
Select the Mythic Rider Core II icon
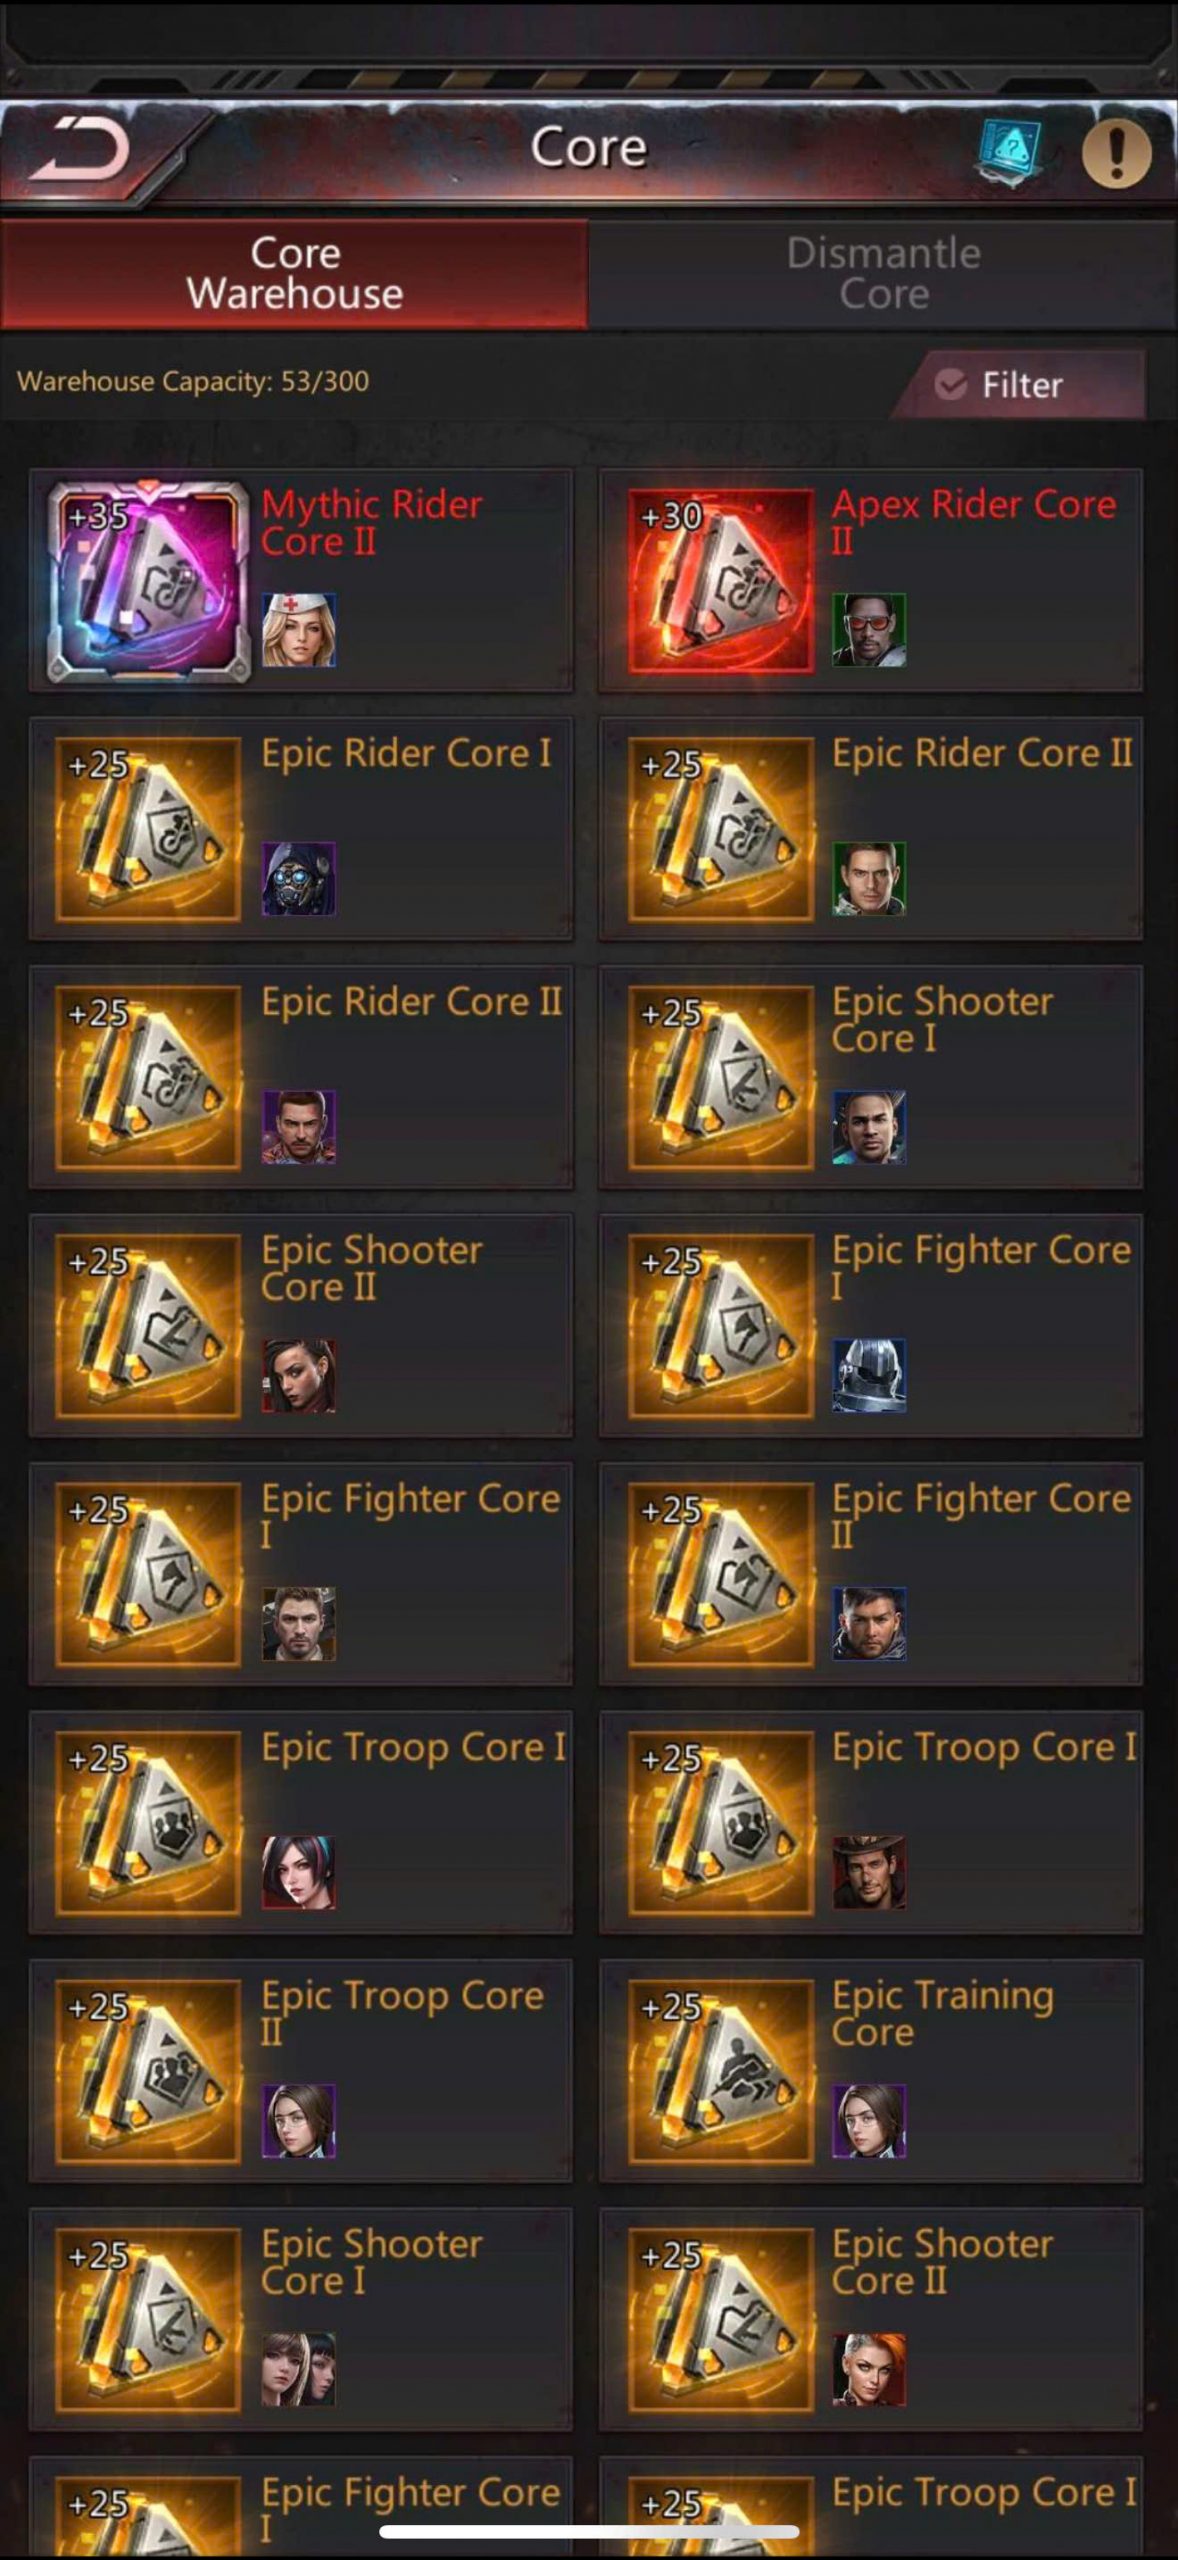148,581
